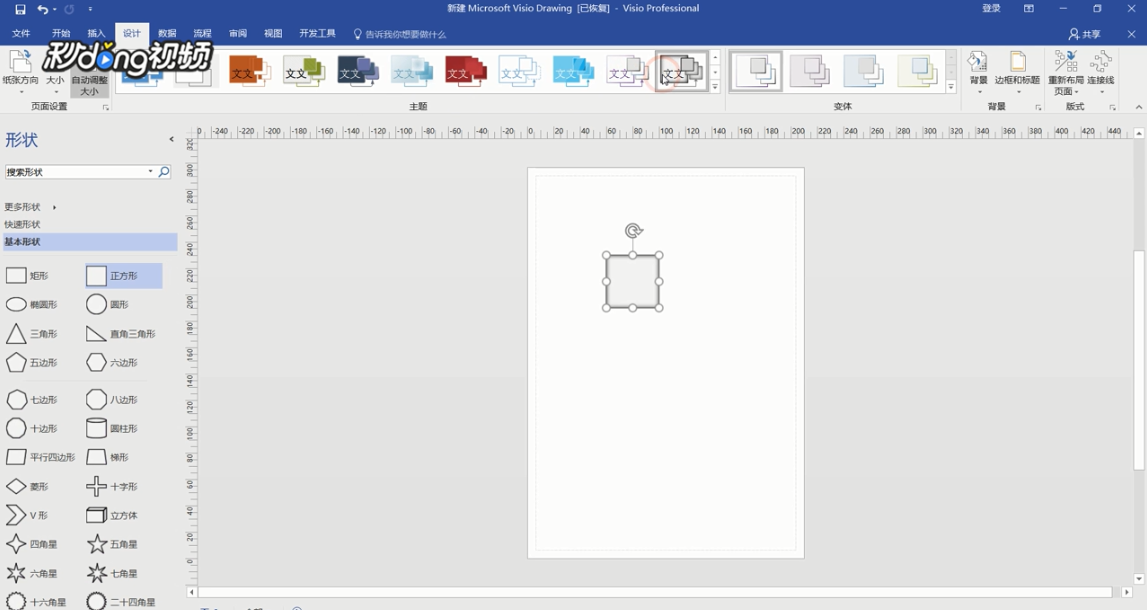Select the 矩形 rectangle shape
Screen dimensions: 1147x610
point(27,276)
